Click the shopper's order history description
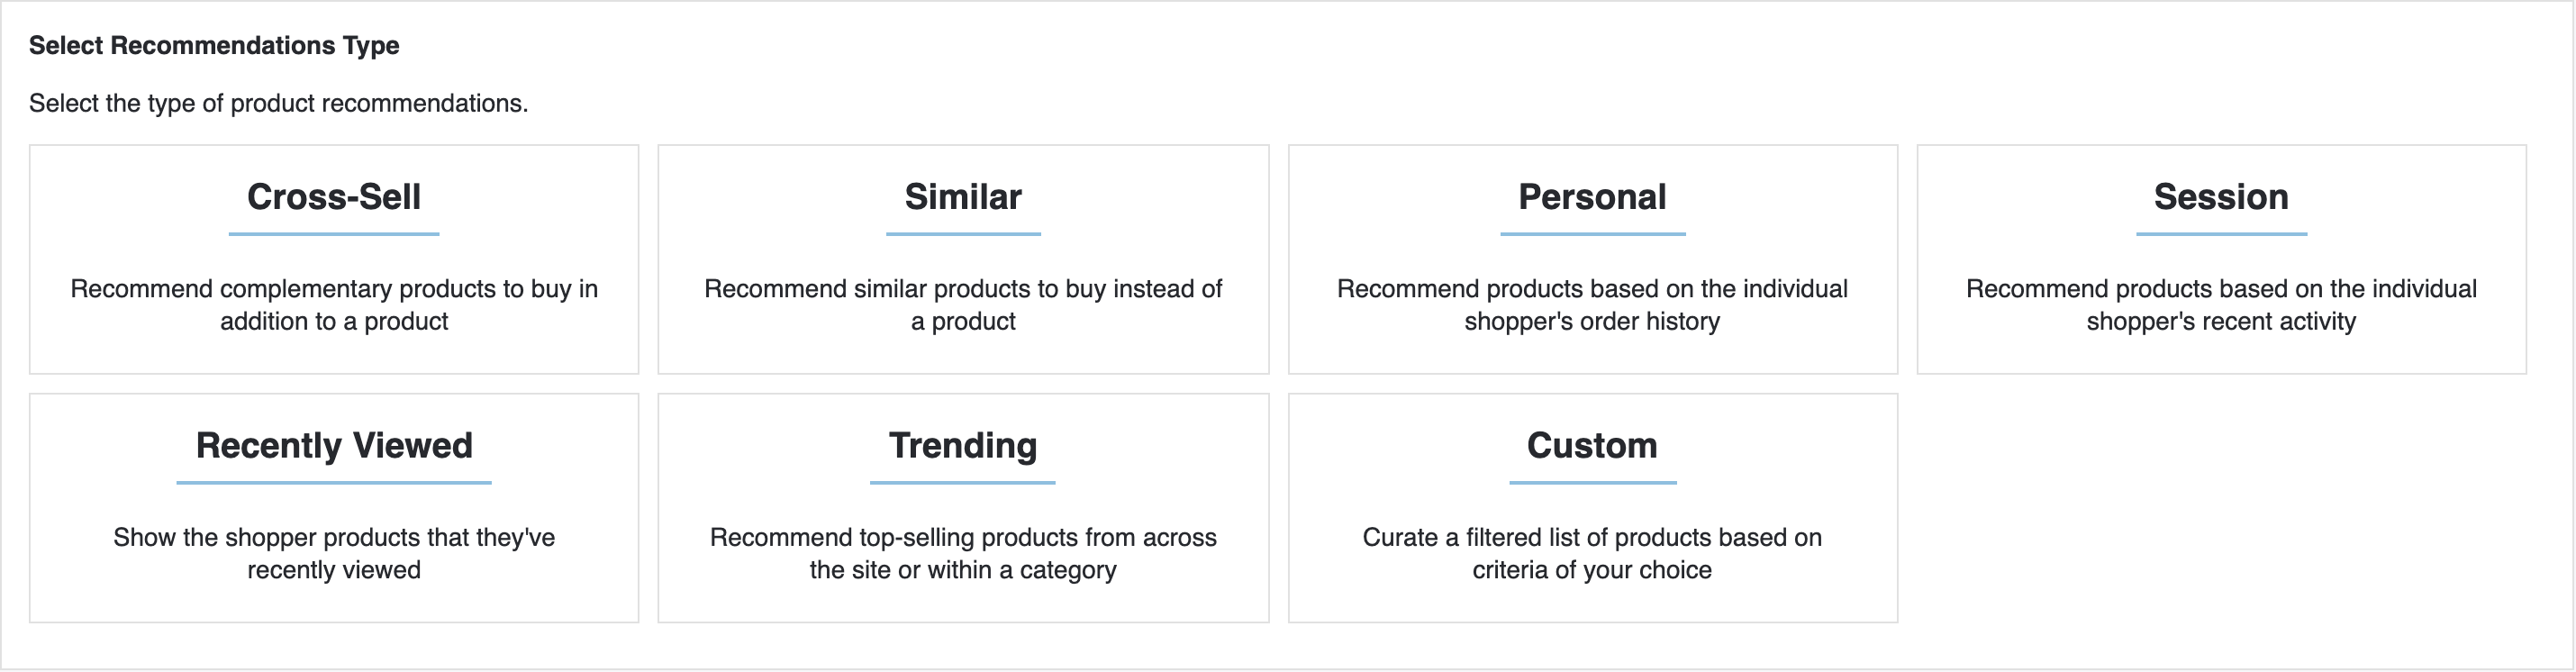The width and height of the screenshot is (2576, 672). pos(1592,305)
